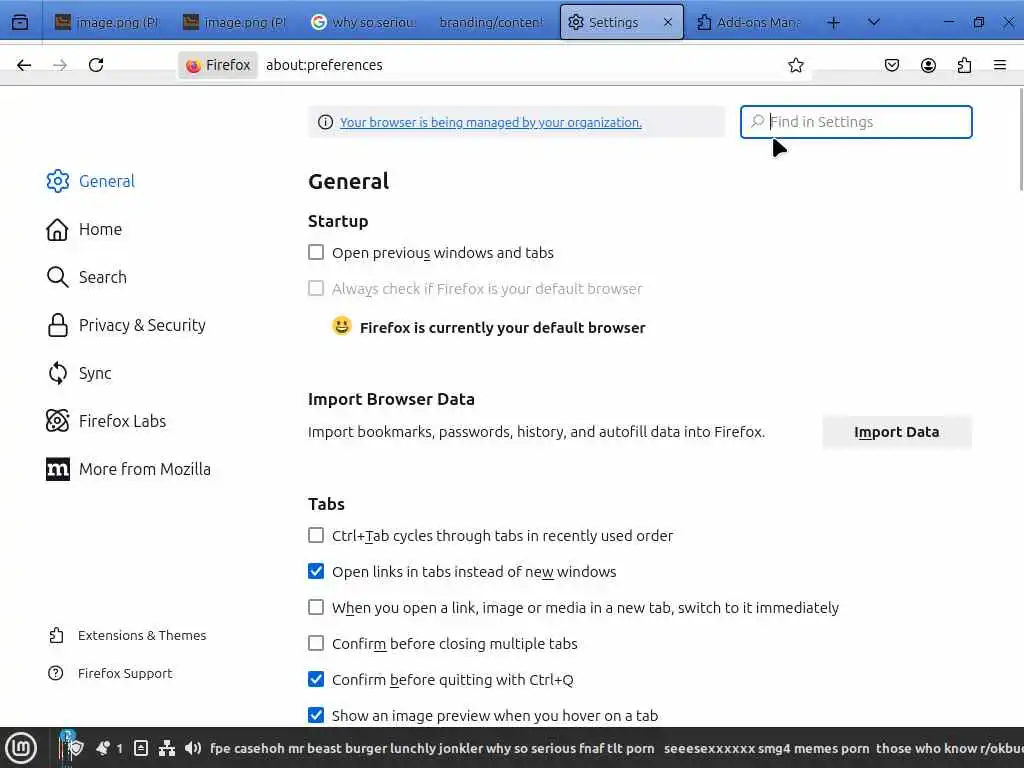Click the 'Tabs' section heading
Viewport: 1024px width, 768px height.
[327, 504]
